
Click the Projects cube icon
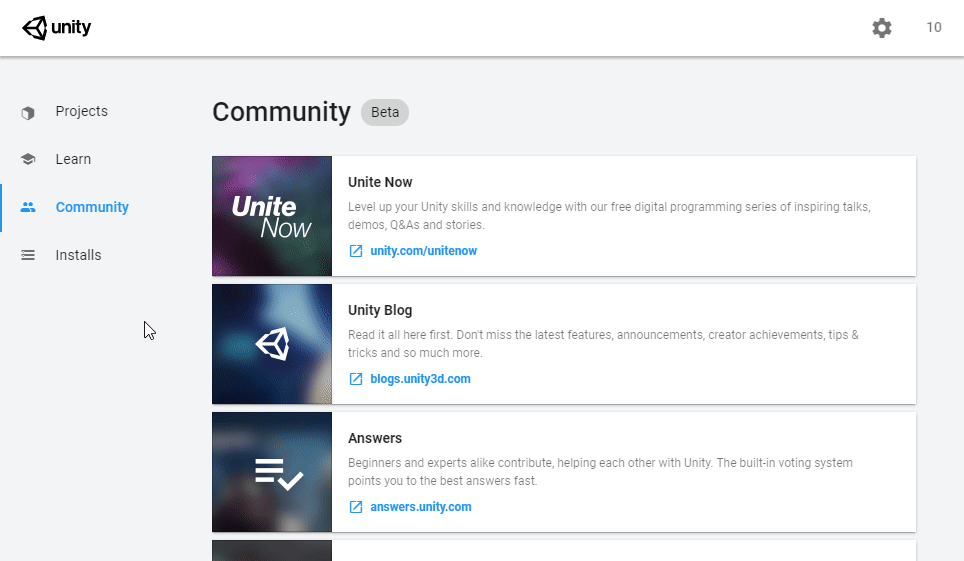[28, 113]
